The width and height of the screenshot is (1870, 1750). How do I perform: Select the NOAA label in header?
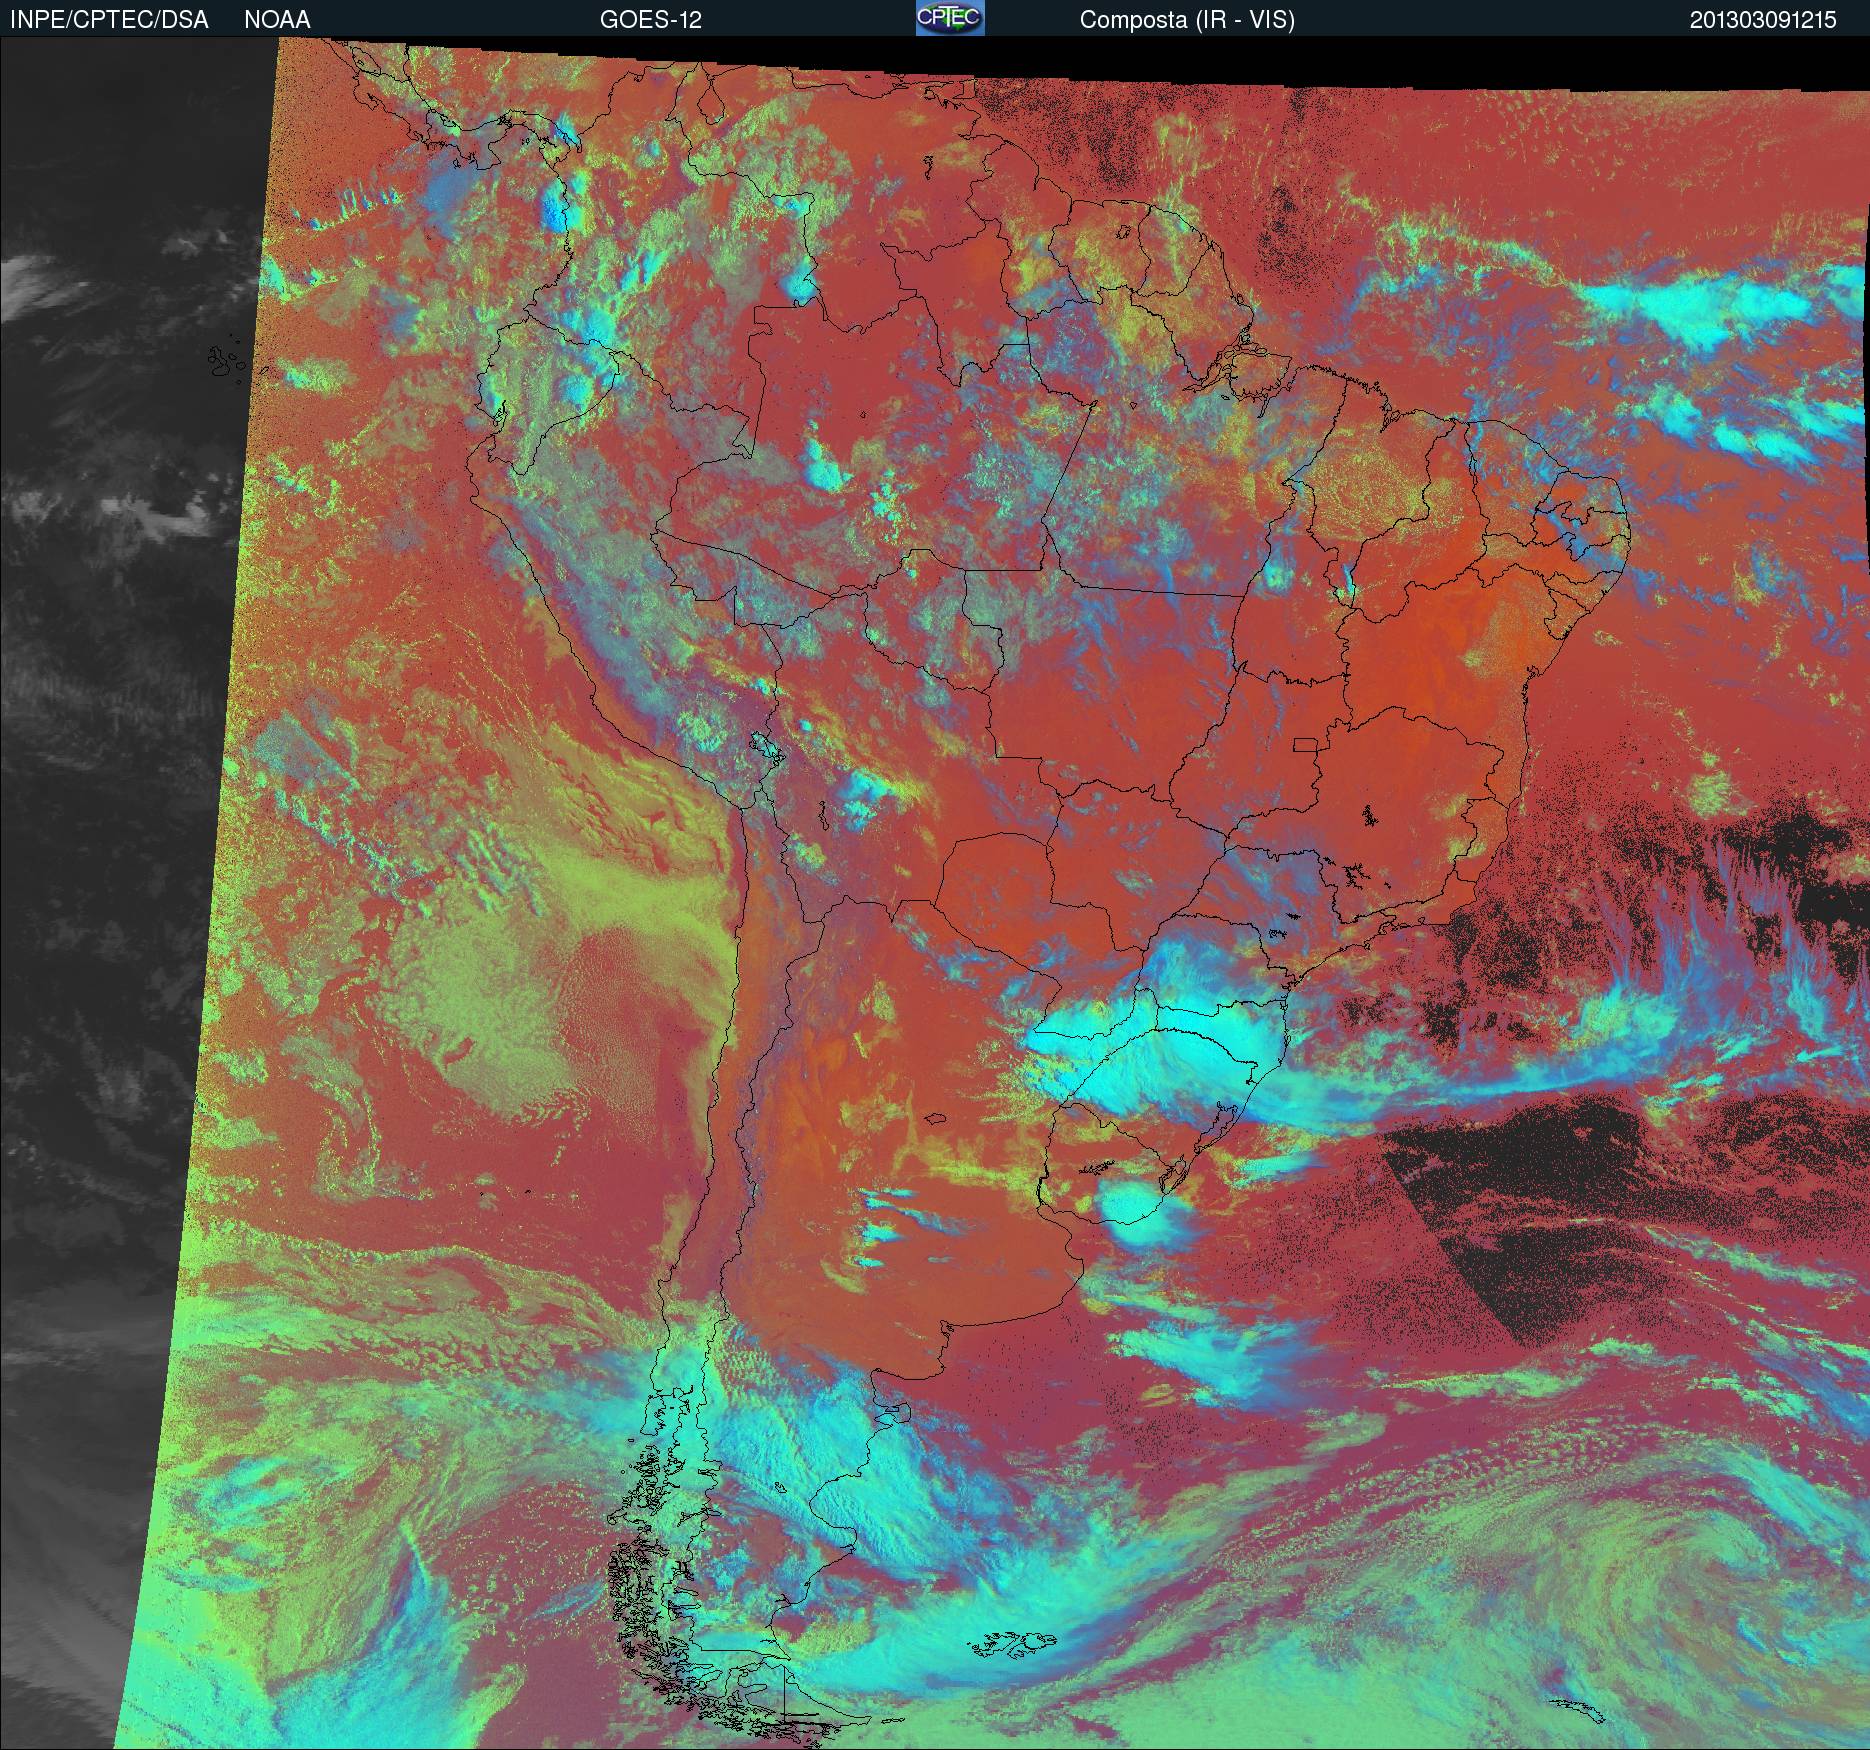277,20
